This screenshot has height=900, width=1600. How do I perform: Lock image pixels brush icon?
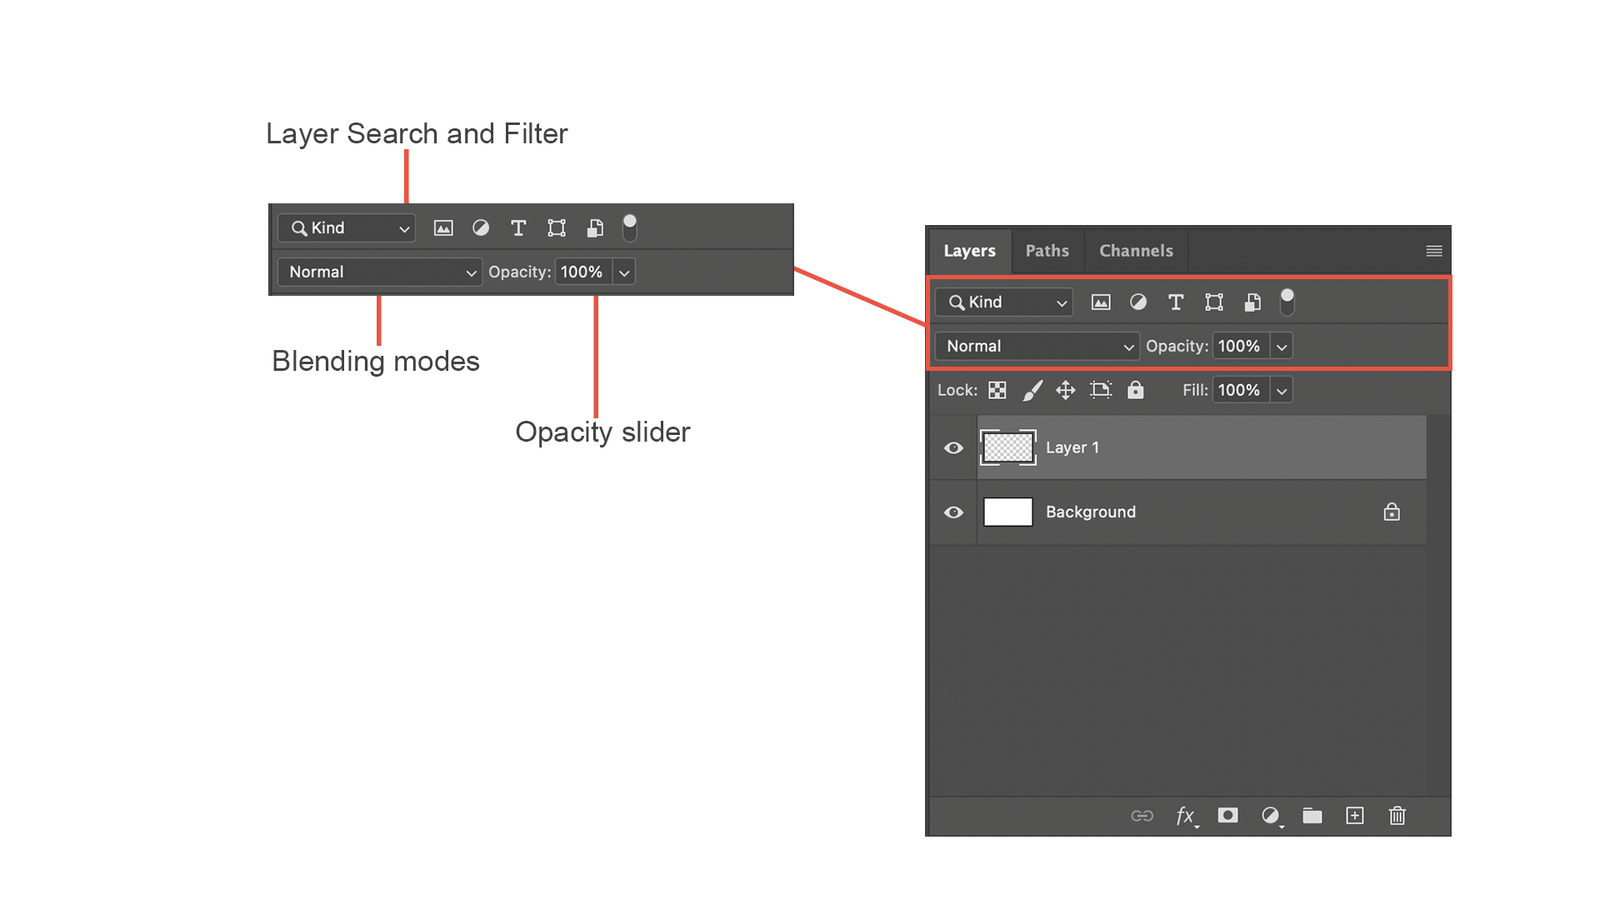pyautogui.click(x=1032, y=390)
